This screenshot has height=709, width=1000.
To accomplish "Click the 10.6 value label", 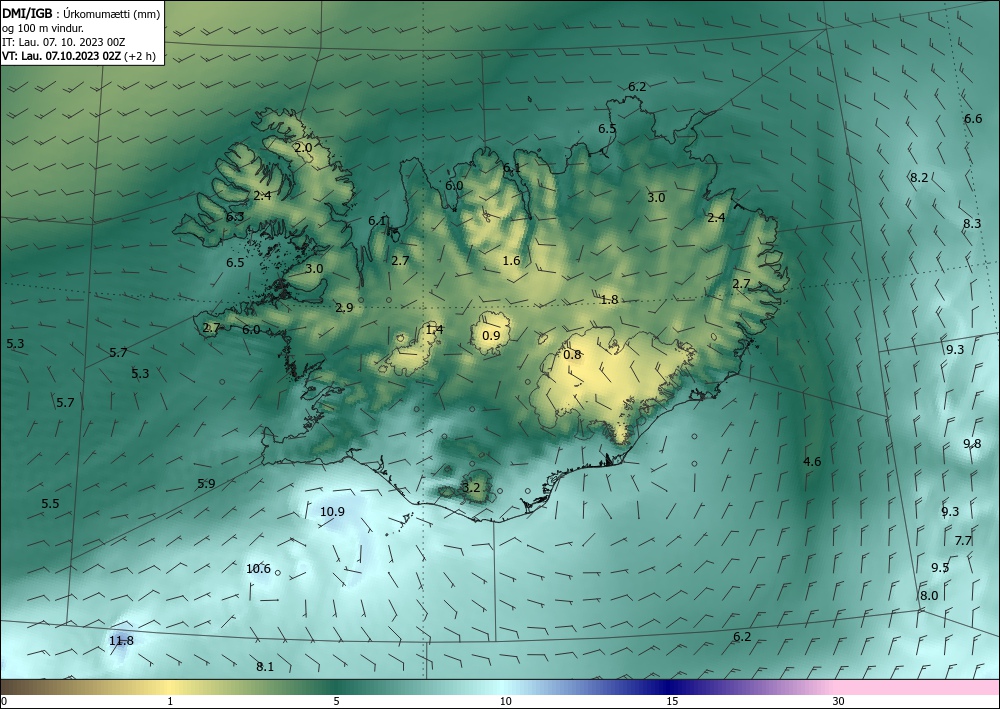I will coord(258,569).
